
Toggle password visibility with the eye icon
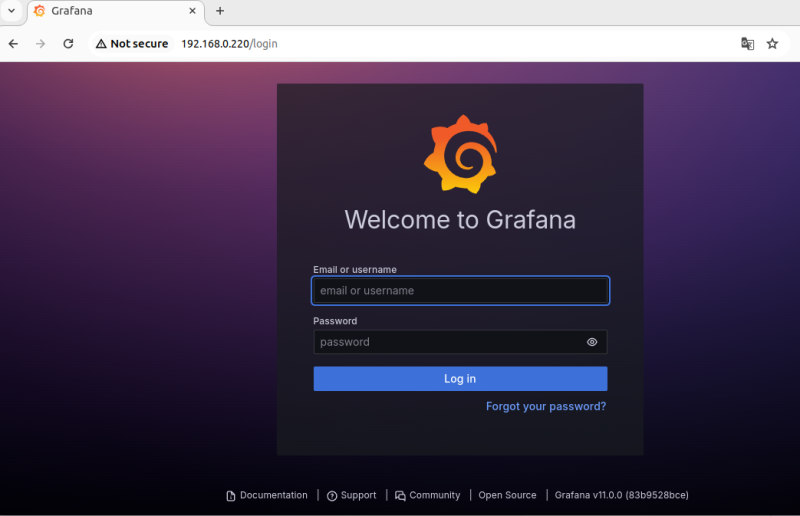point(592,342)
